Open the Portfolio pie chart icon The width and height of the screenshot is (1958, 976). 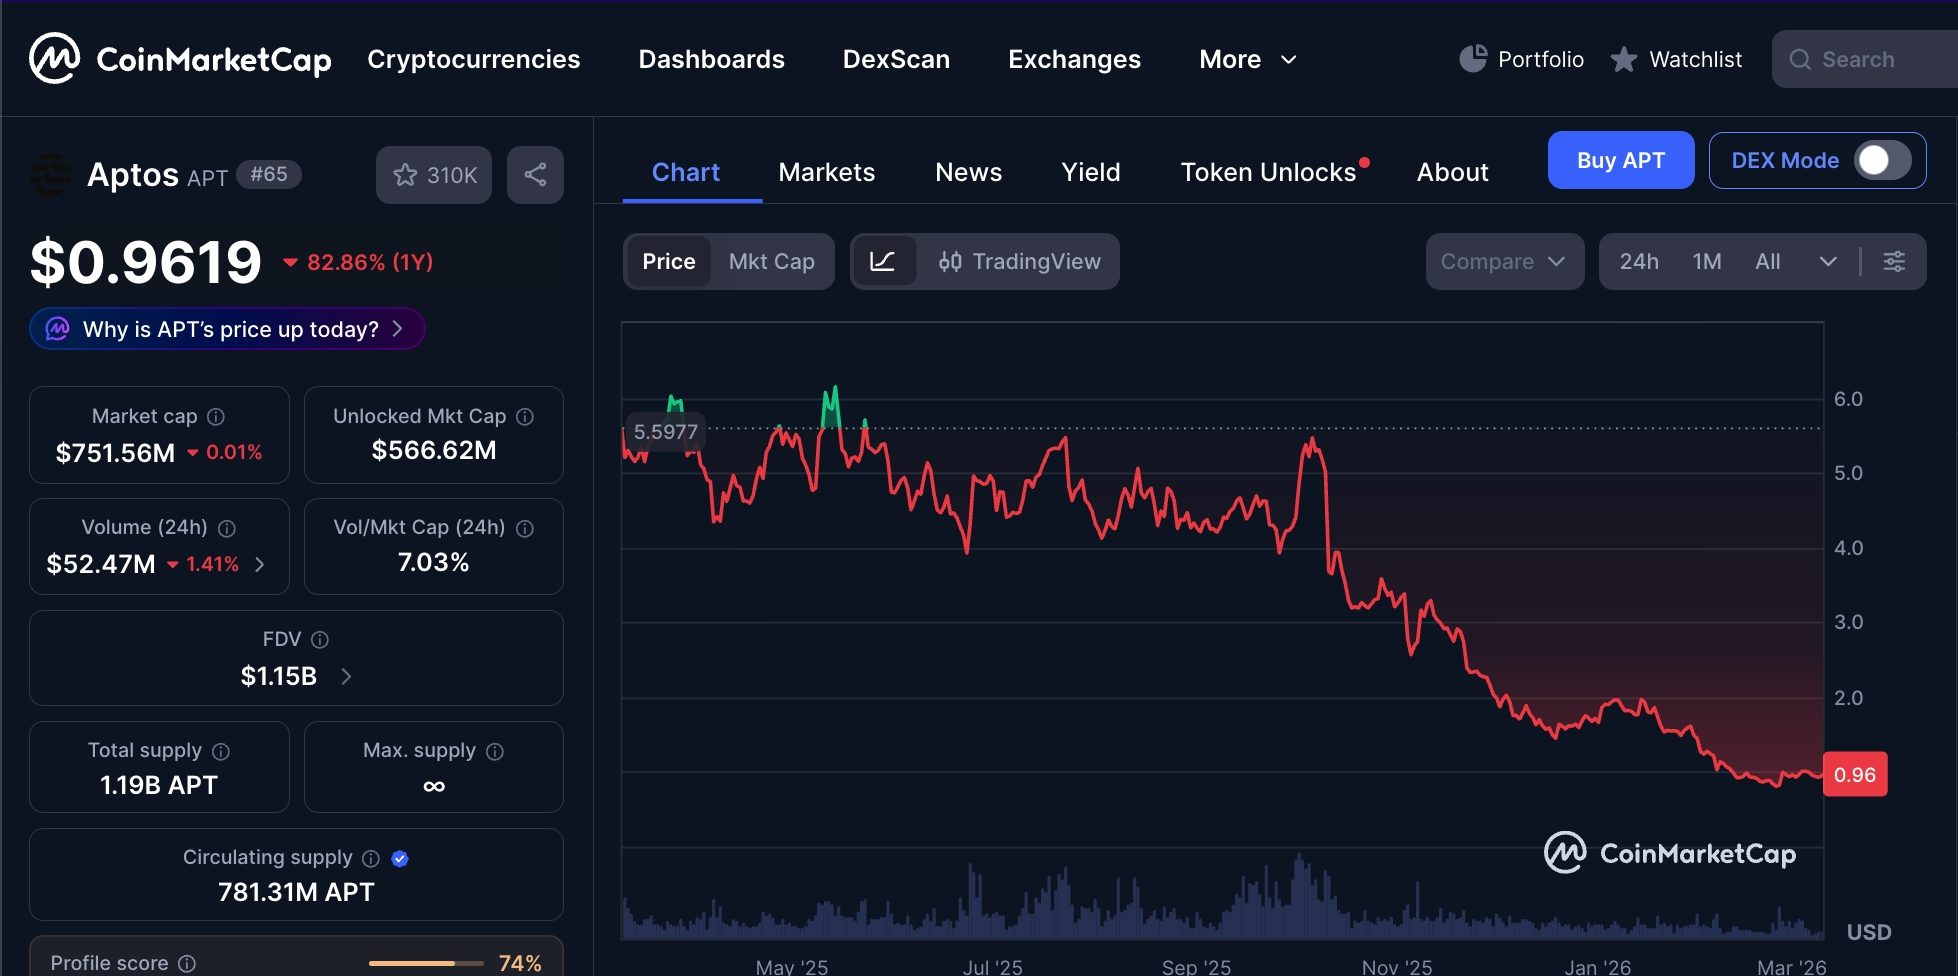(1473, 59)
